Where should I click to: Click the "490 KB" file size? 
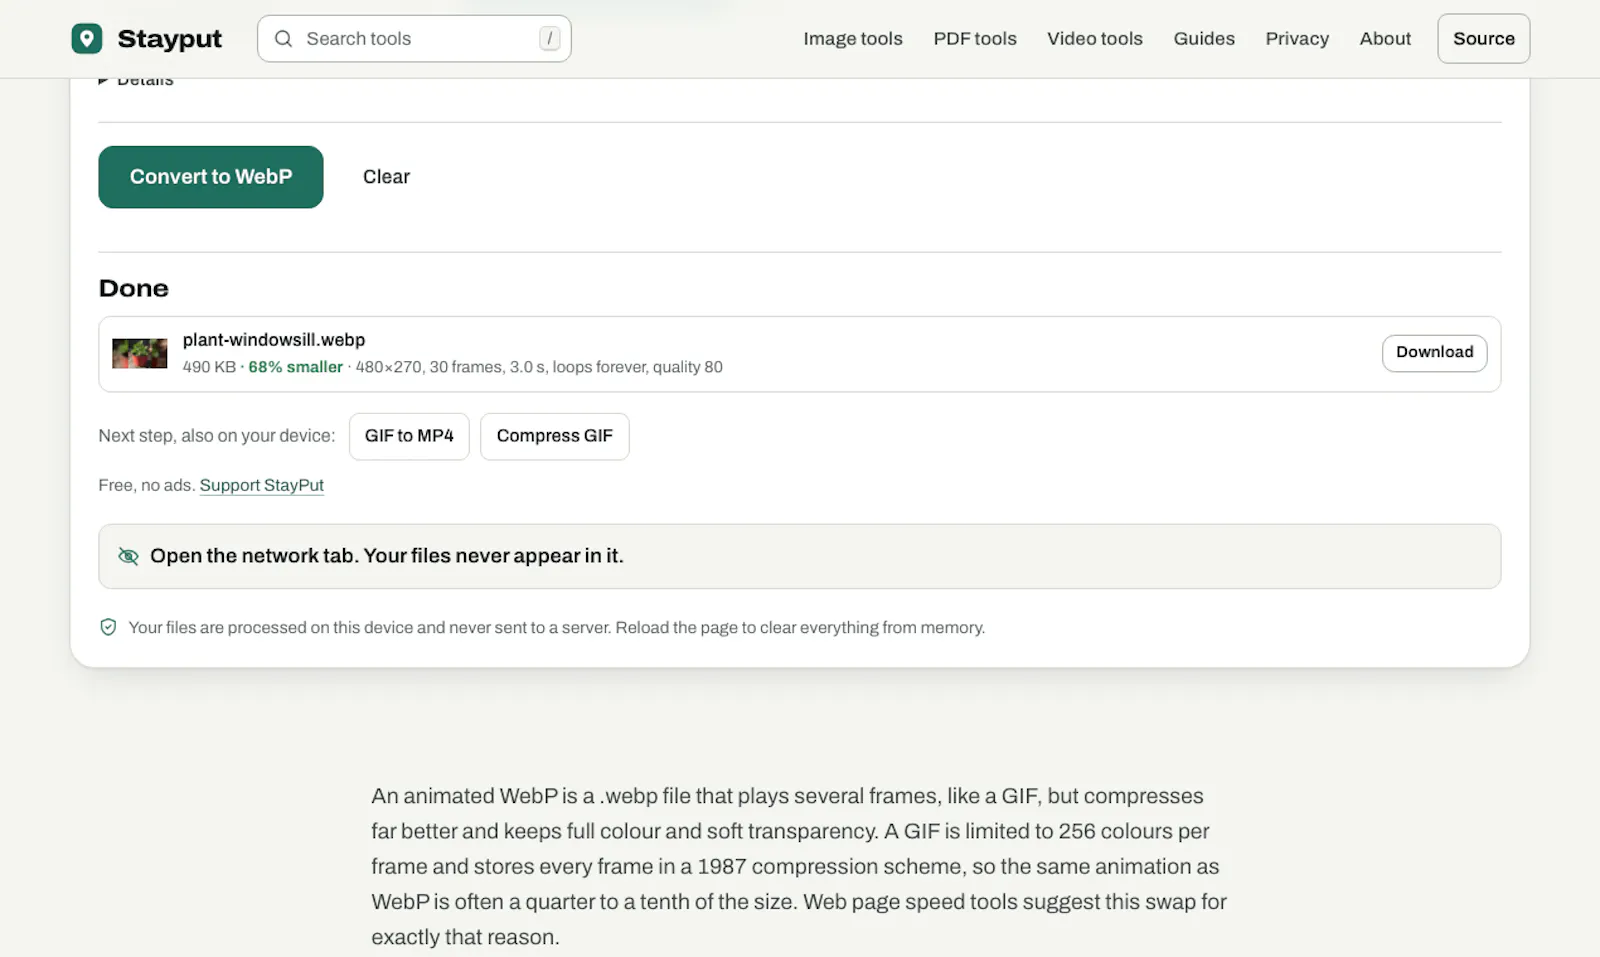(209, 367)
